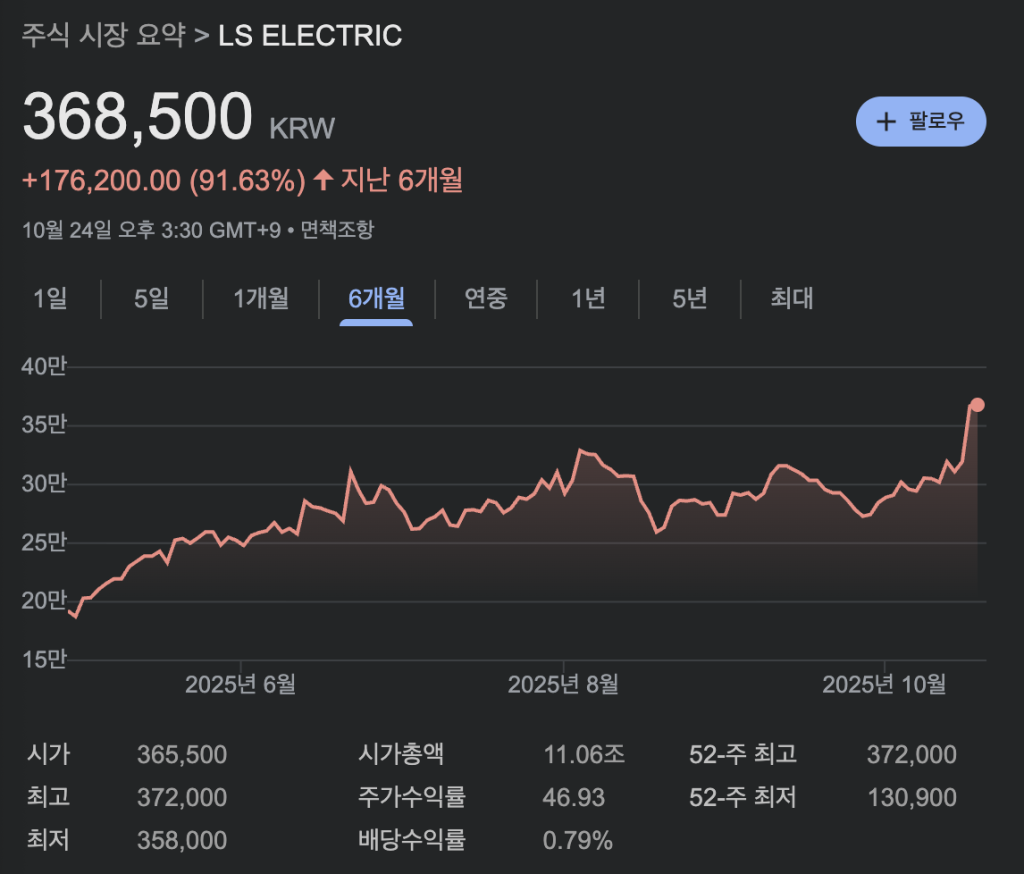Screen dimensions: 1024x874
Task: Select the 6개월 time range tab
Action: tap(376, 298)
